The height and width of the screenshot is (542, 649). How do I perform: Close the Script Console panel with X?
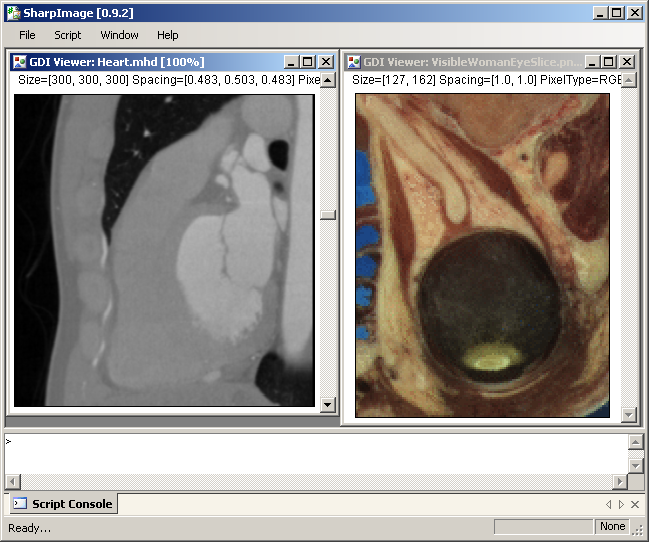click(x=635, y=504)
